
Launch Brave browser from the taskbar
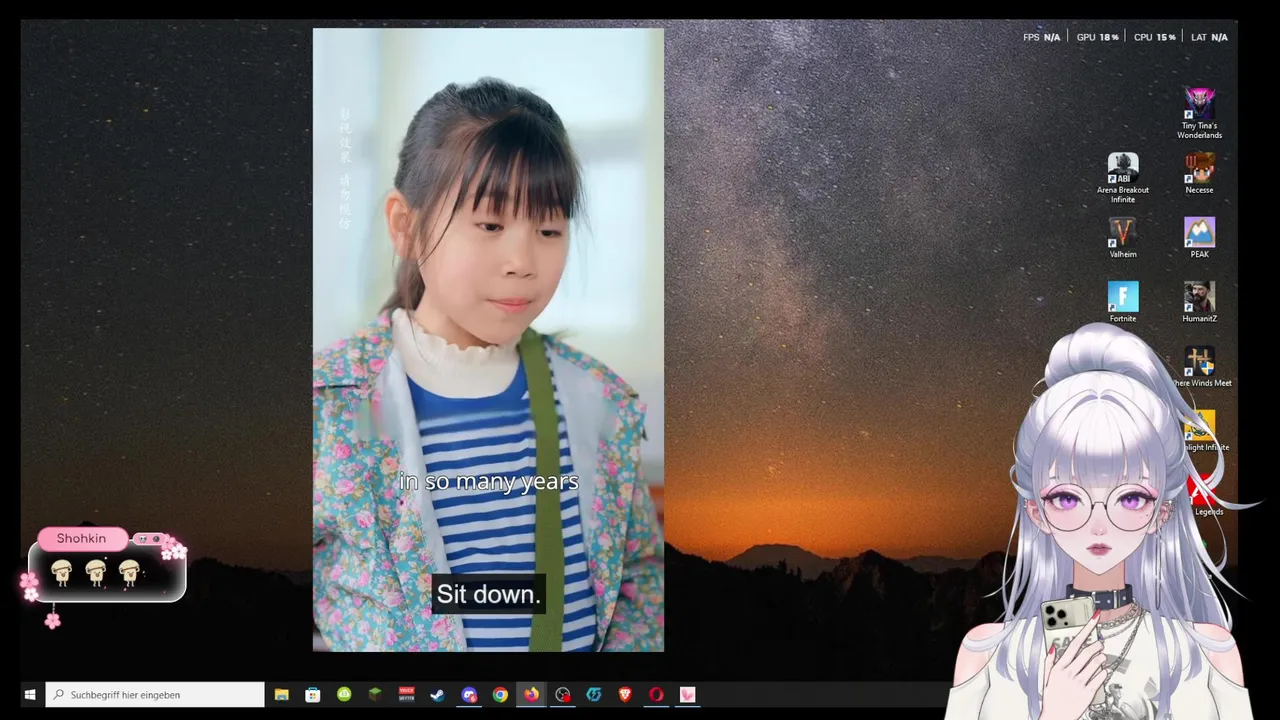[x=625, y=694]
